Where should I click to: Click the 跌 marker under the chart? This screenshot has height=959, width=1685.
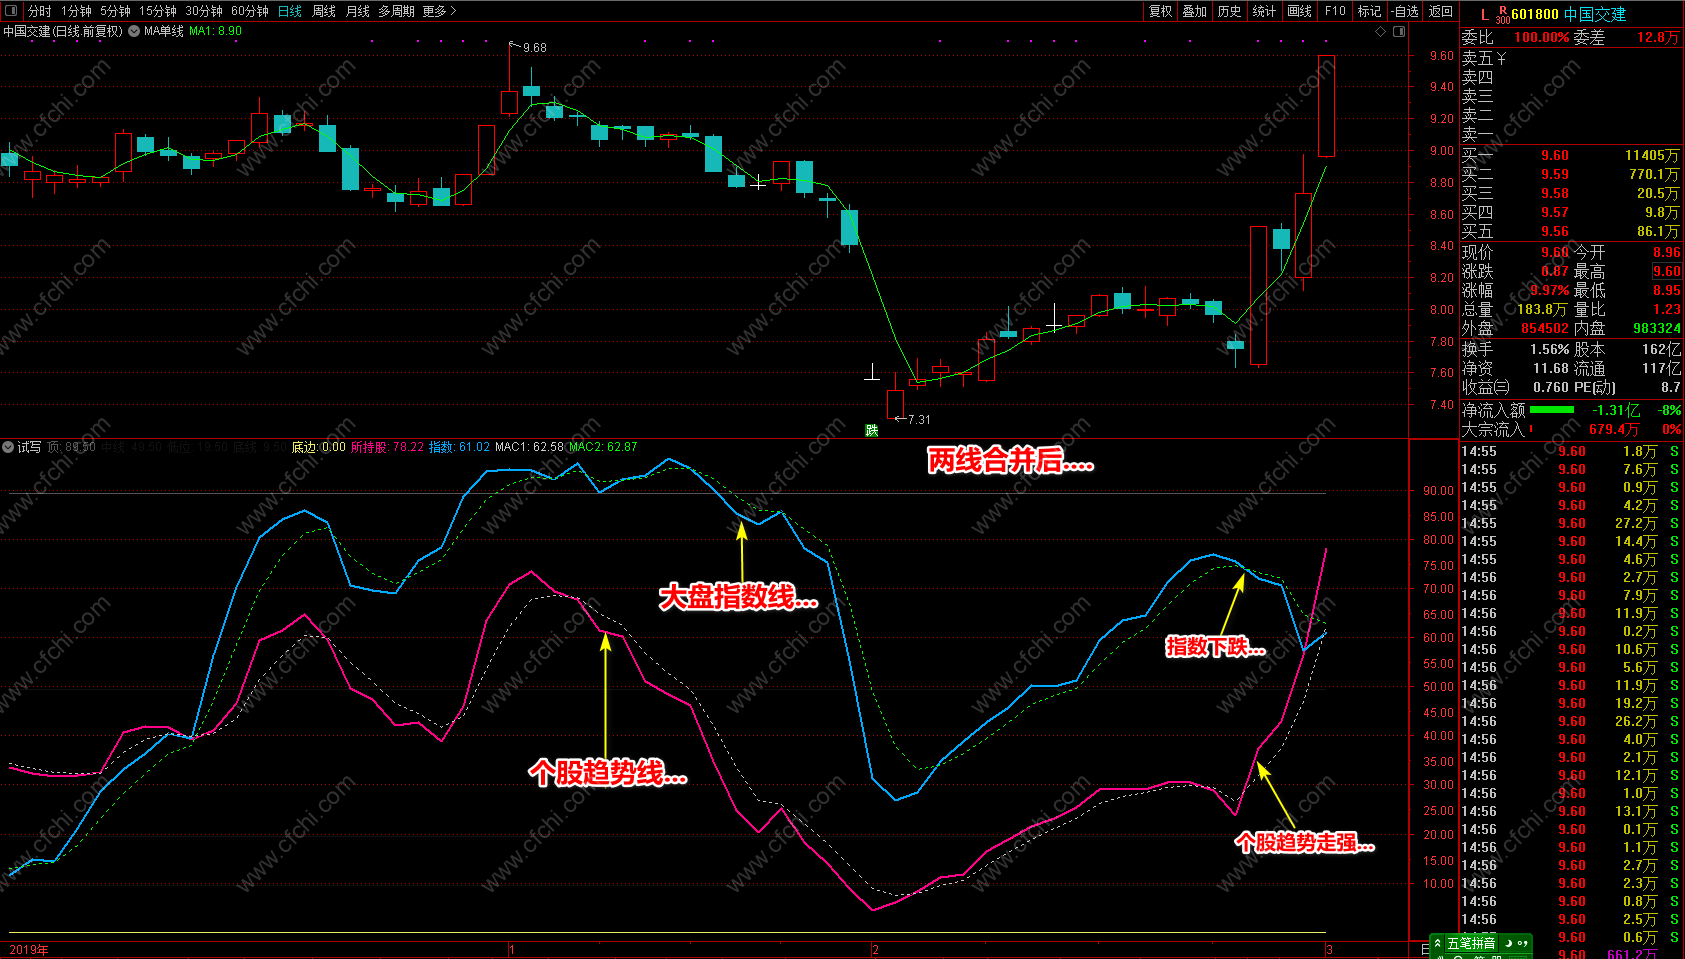[x=872, y=430]
